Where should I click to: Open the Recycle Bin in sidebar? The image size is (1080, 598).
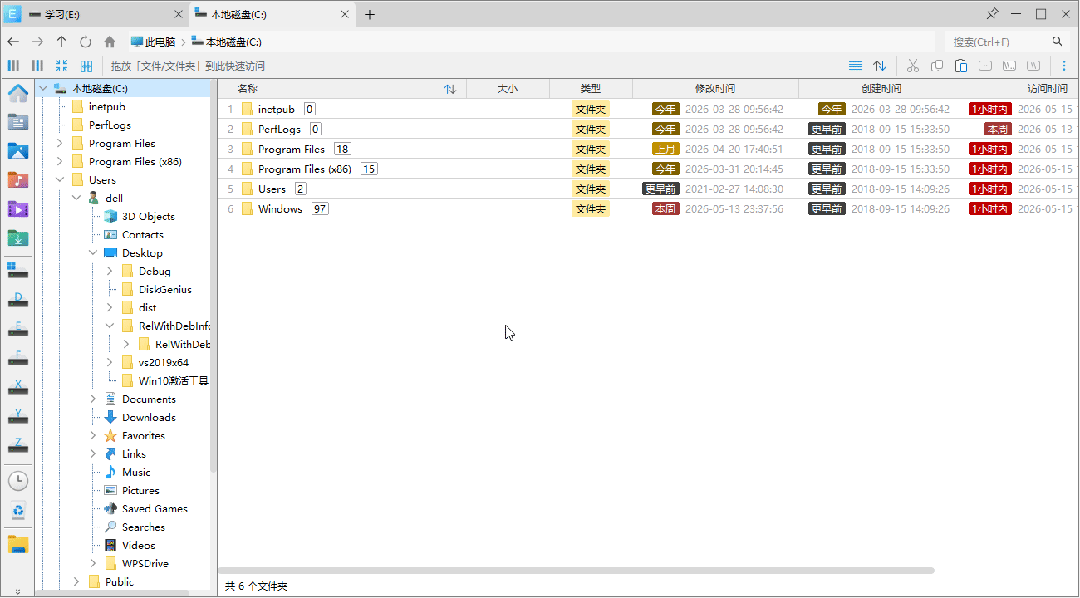click(x=18, y=511)
